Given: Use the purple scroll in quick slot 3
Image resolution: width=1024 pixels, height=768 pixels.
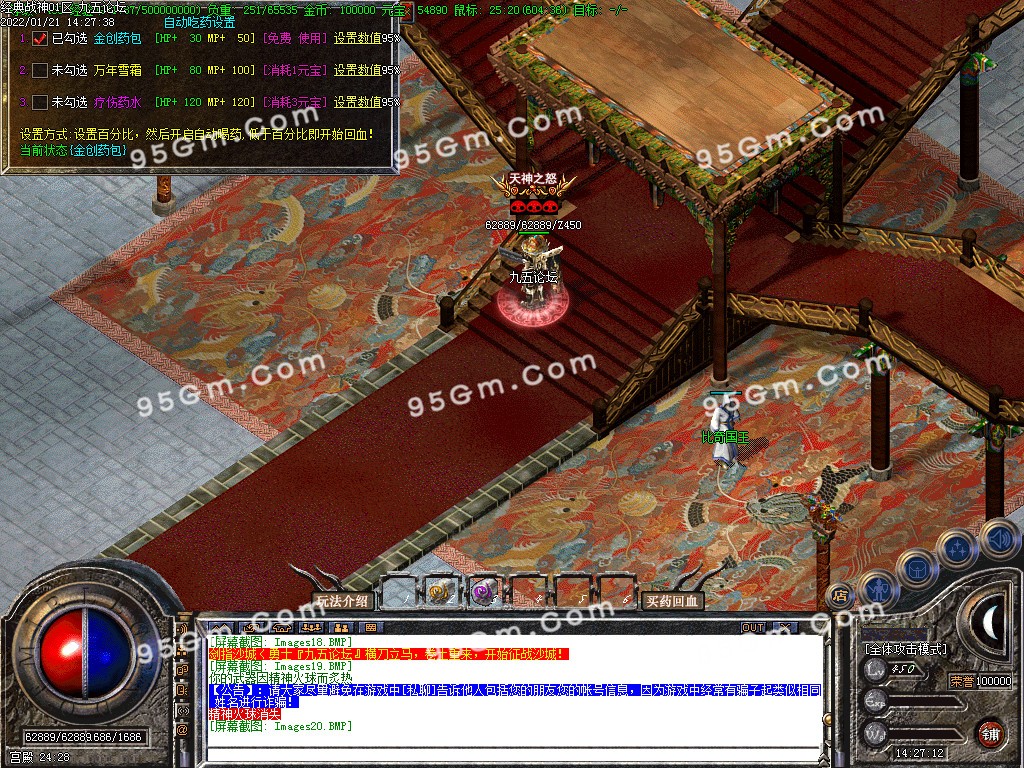Looking at the screenshot, I should 485,593.
